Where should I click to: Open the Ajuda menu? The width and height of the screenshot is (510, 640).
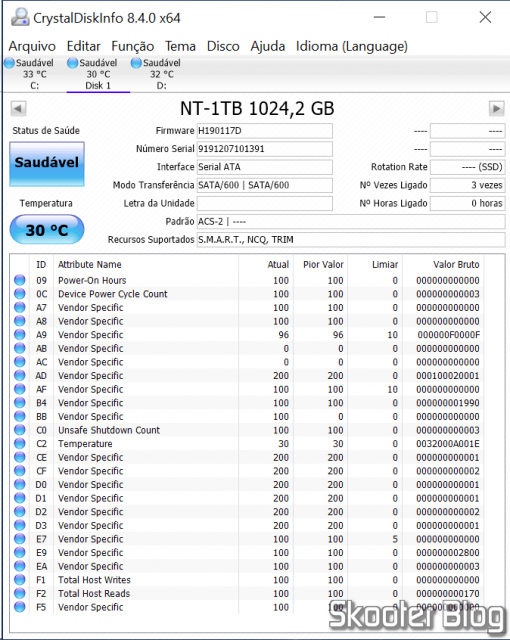click(x=268, y=46)
